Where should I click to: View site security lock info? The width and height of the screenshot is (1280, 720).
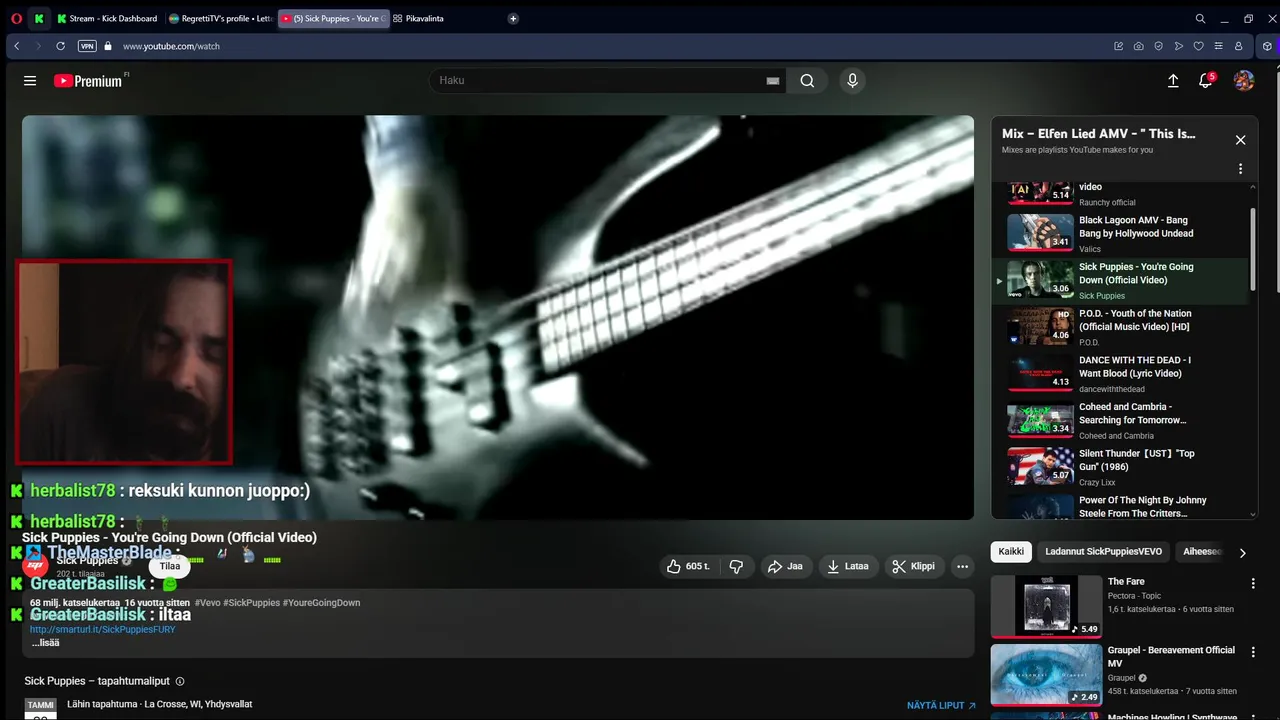coord(108,46)
